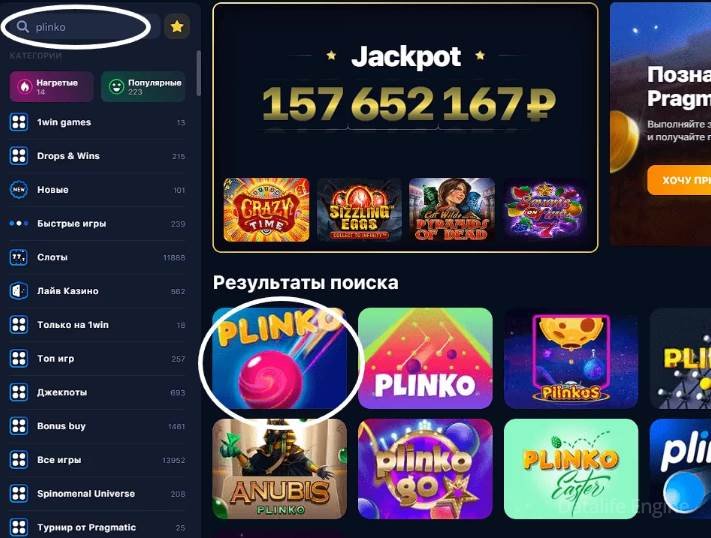Open the Быстрые игры dots icon
Screen dimensions: 711x538
(x=19, y=223)
